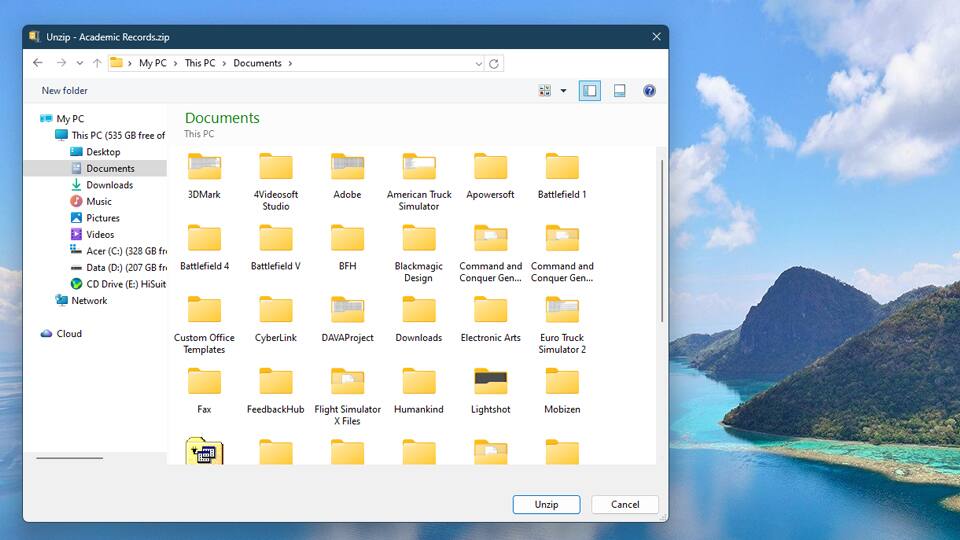This screenshot has height=540, width=960.
Task: Select the Battlefield V folder
Action: [x=276, y=248]
